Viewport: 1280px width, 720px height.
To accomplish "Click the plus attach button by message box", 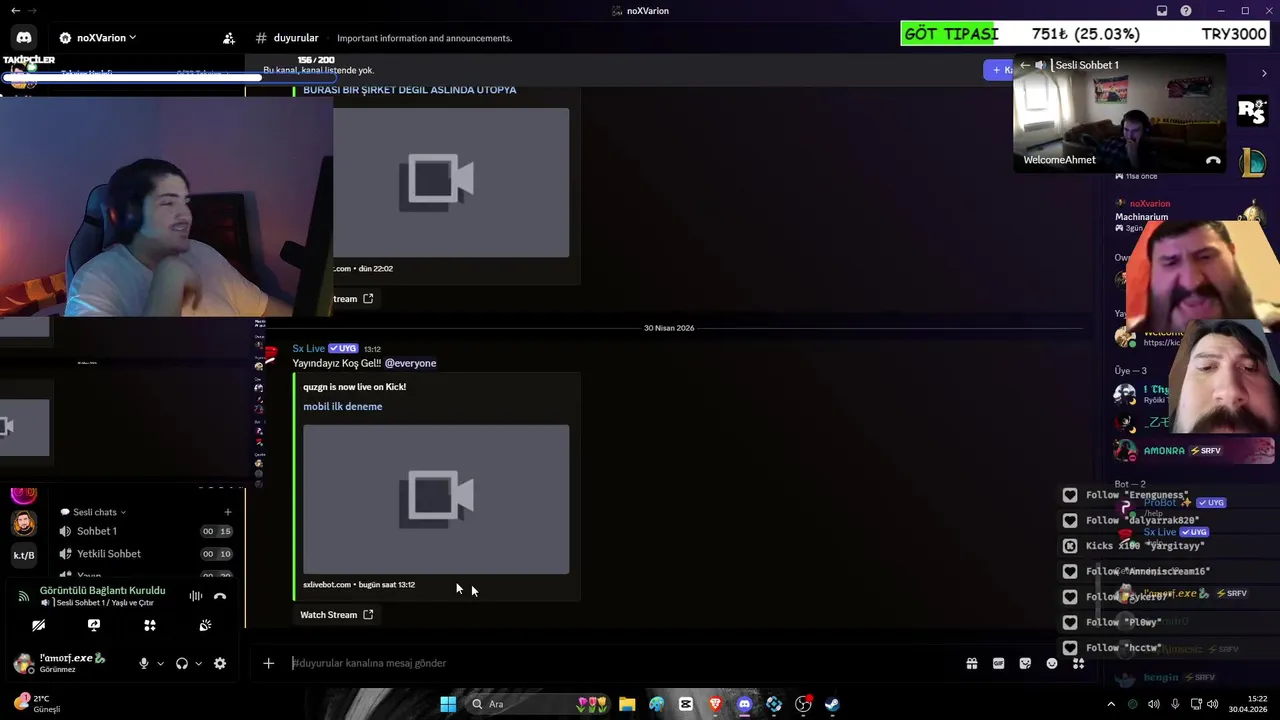I will [x=268, y=663].
